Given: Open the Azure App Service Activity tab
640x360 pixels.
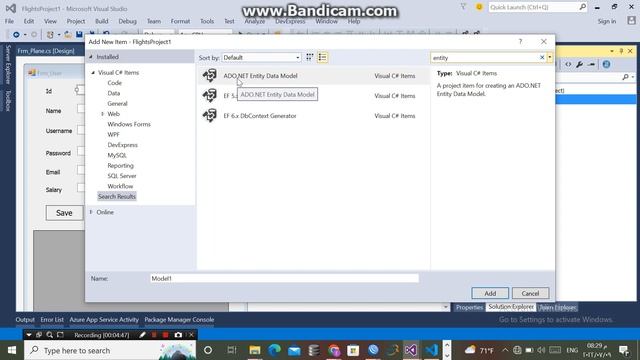Looking at the screenshot, I should pyautogui.click(x=104, y=320).
